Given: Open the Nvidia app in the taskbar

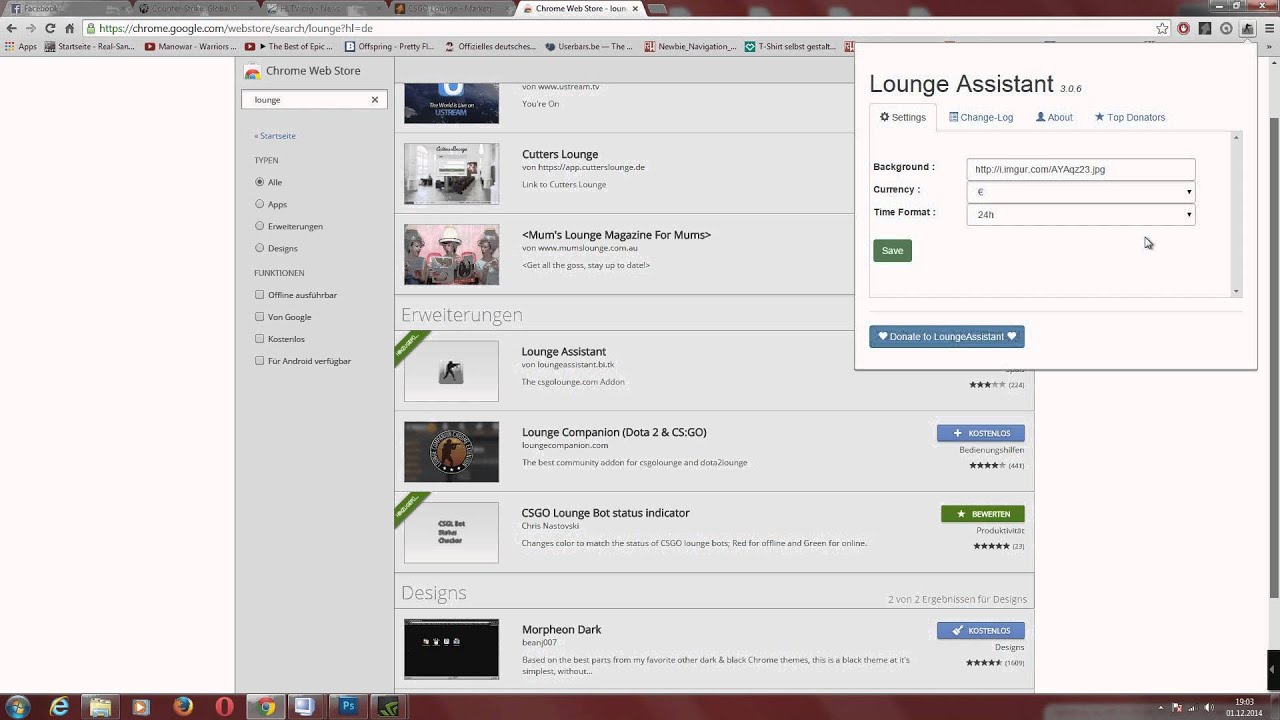Looking at the screenshot, I should point(389,707).
